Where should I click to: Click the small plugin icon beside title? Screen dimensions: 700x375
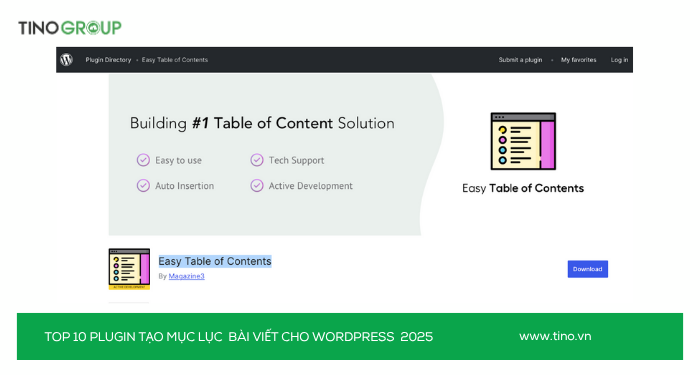(129, 269)
